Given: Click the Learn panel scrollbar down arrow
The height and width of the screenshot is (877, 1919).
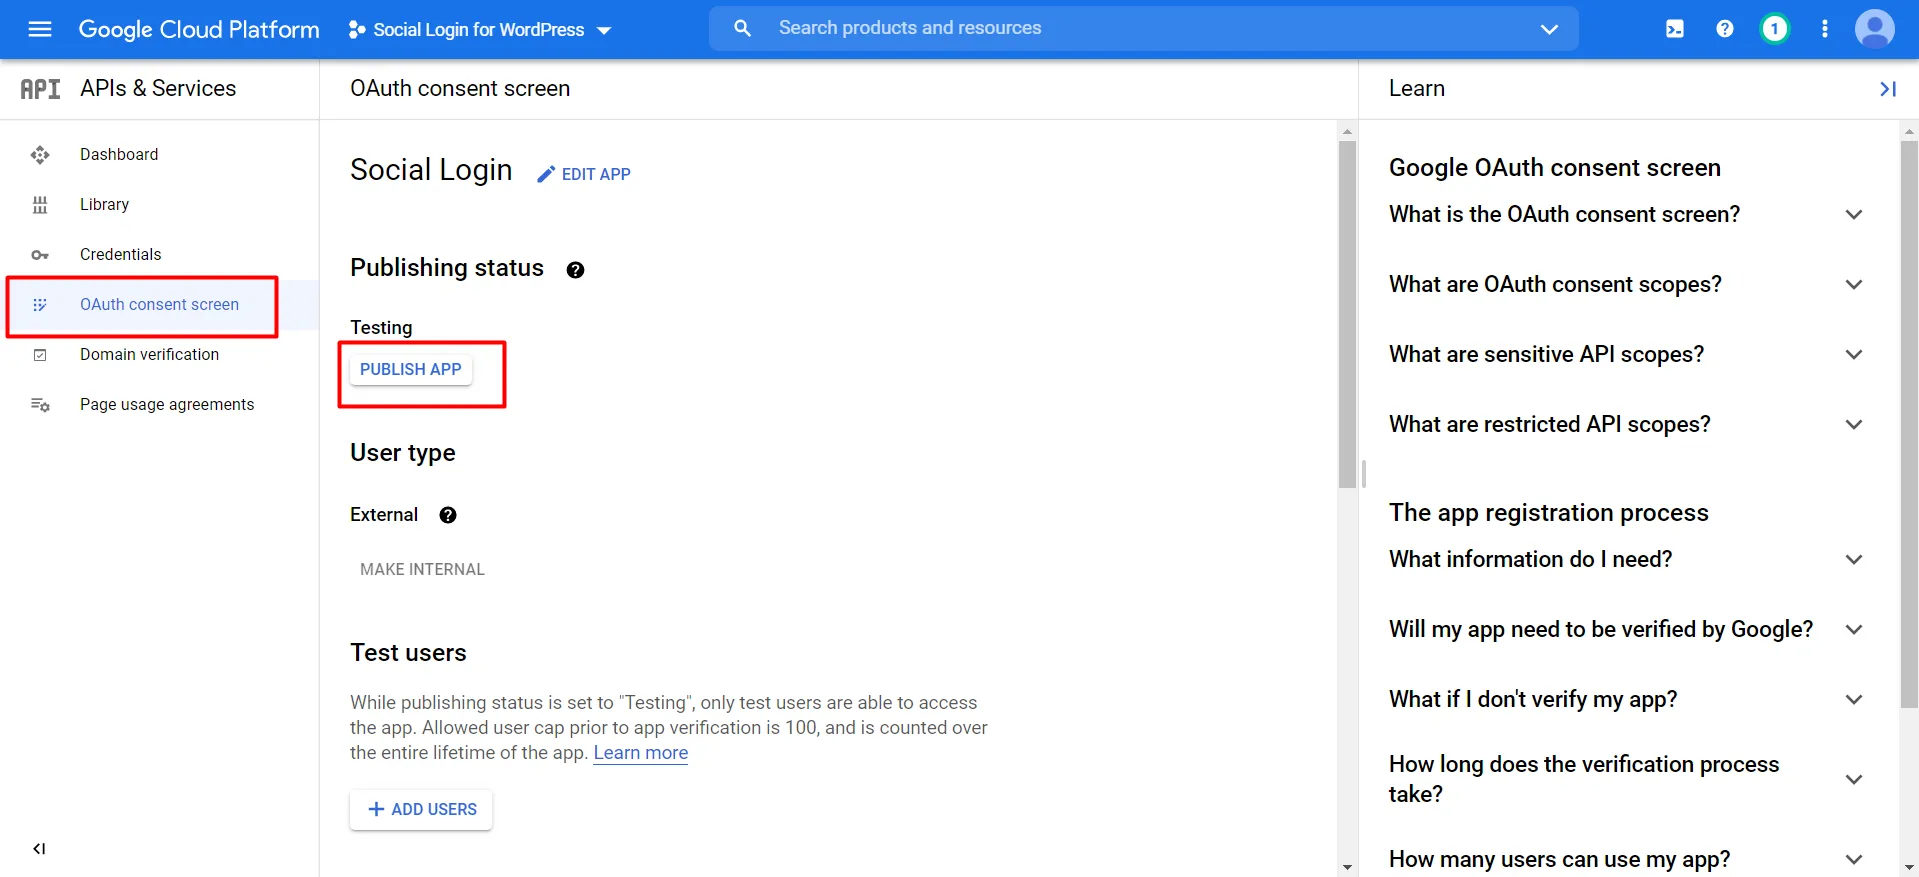Looking at the screenshot, I should tap(1909, 868).
